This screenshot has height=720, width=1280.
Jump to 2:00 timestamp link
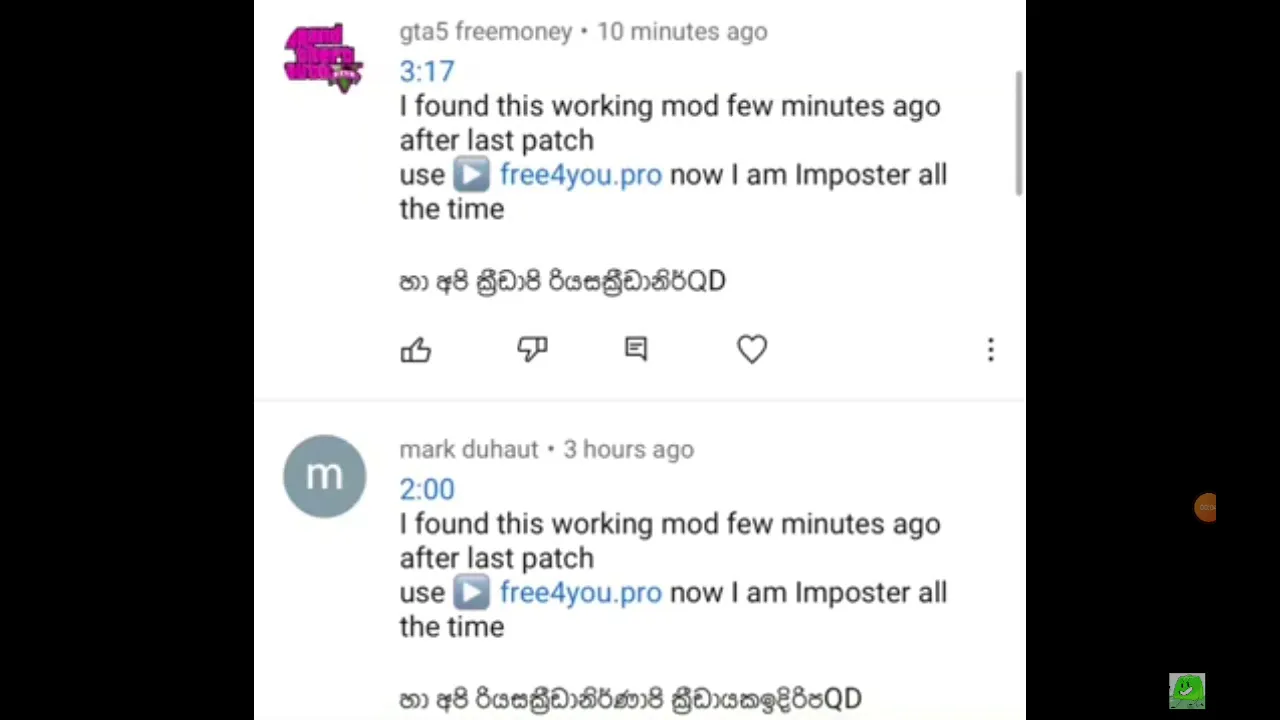427,489
